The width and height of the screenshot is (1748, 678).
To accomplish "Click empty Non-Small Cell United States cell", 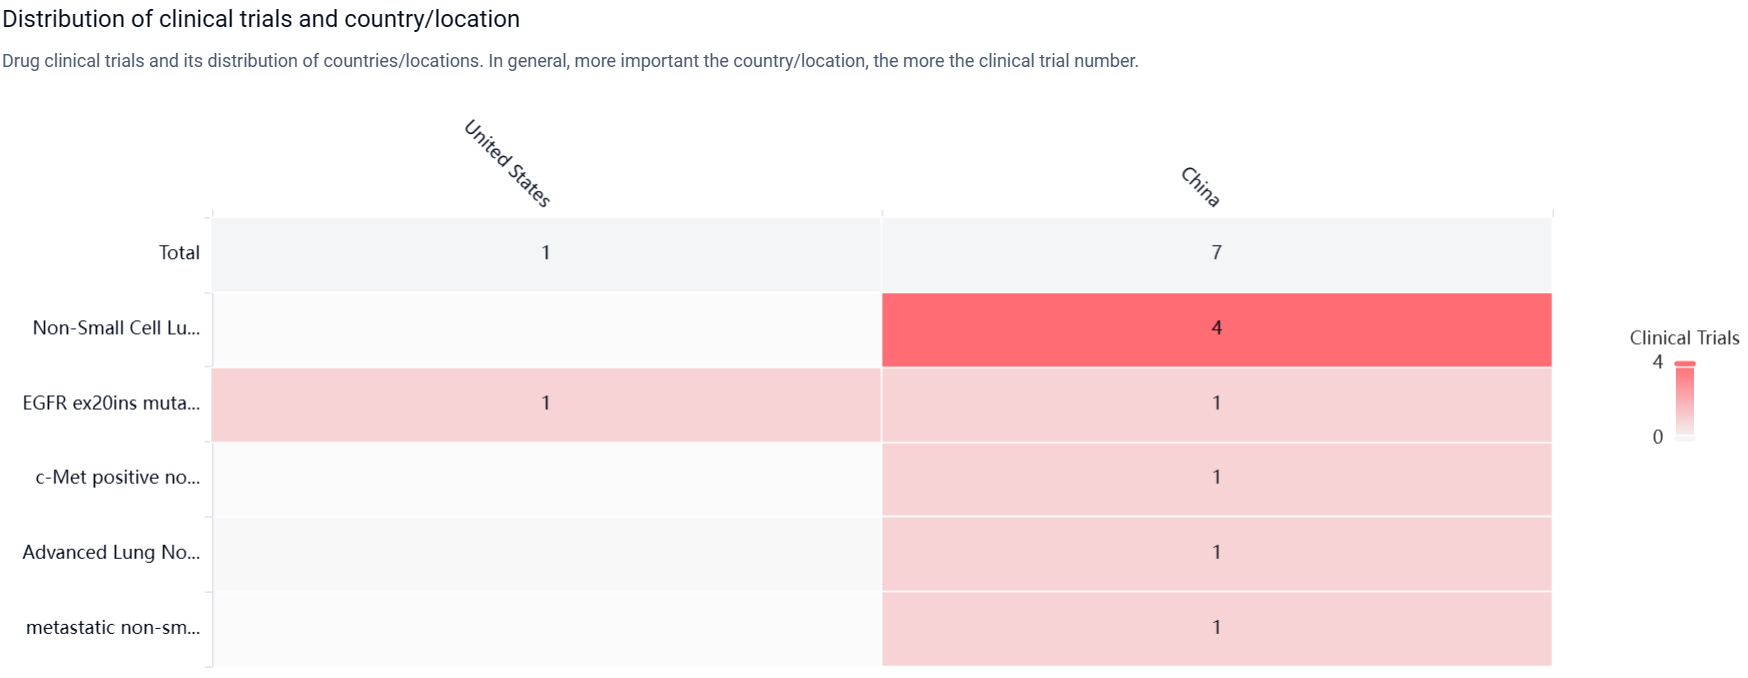I will pyautogui.click(x=546, y=328).
